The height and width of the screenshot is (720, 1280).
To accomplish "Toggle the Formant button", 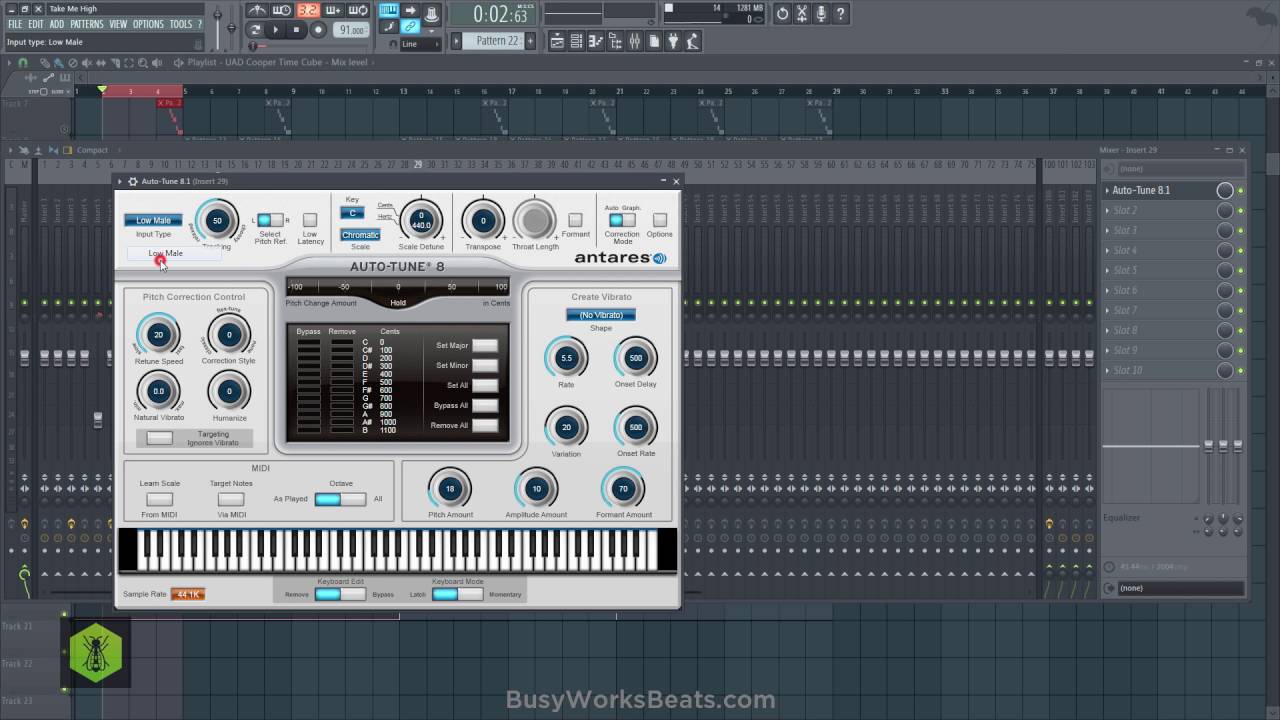I will point(575,220).
